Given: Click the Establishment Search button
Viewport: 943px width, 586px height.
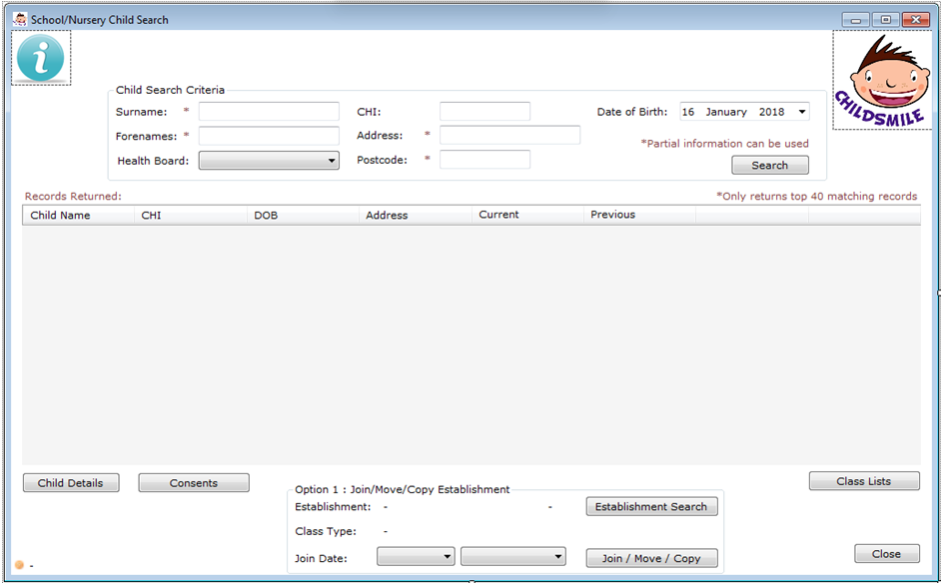Looking at the screenshot, I should point(651,507).
